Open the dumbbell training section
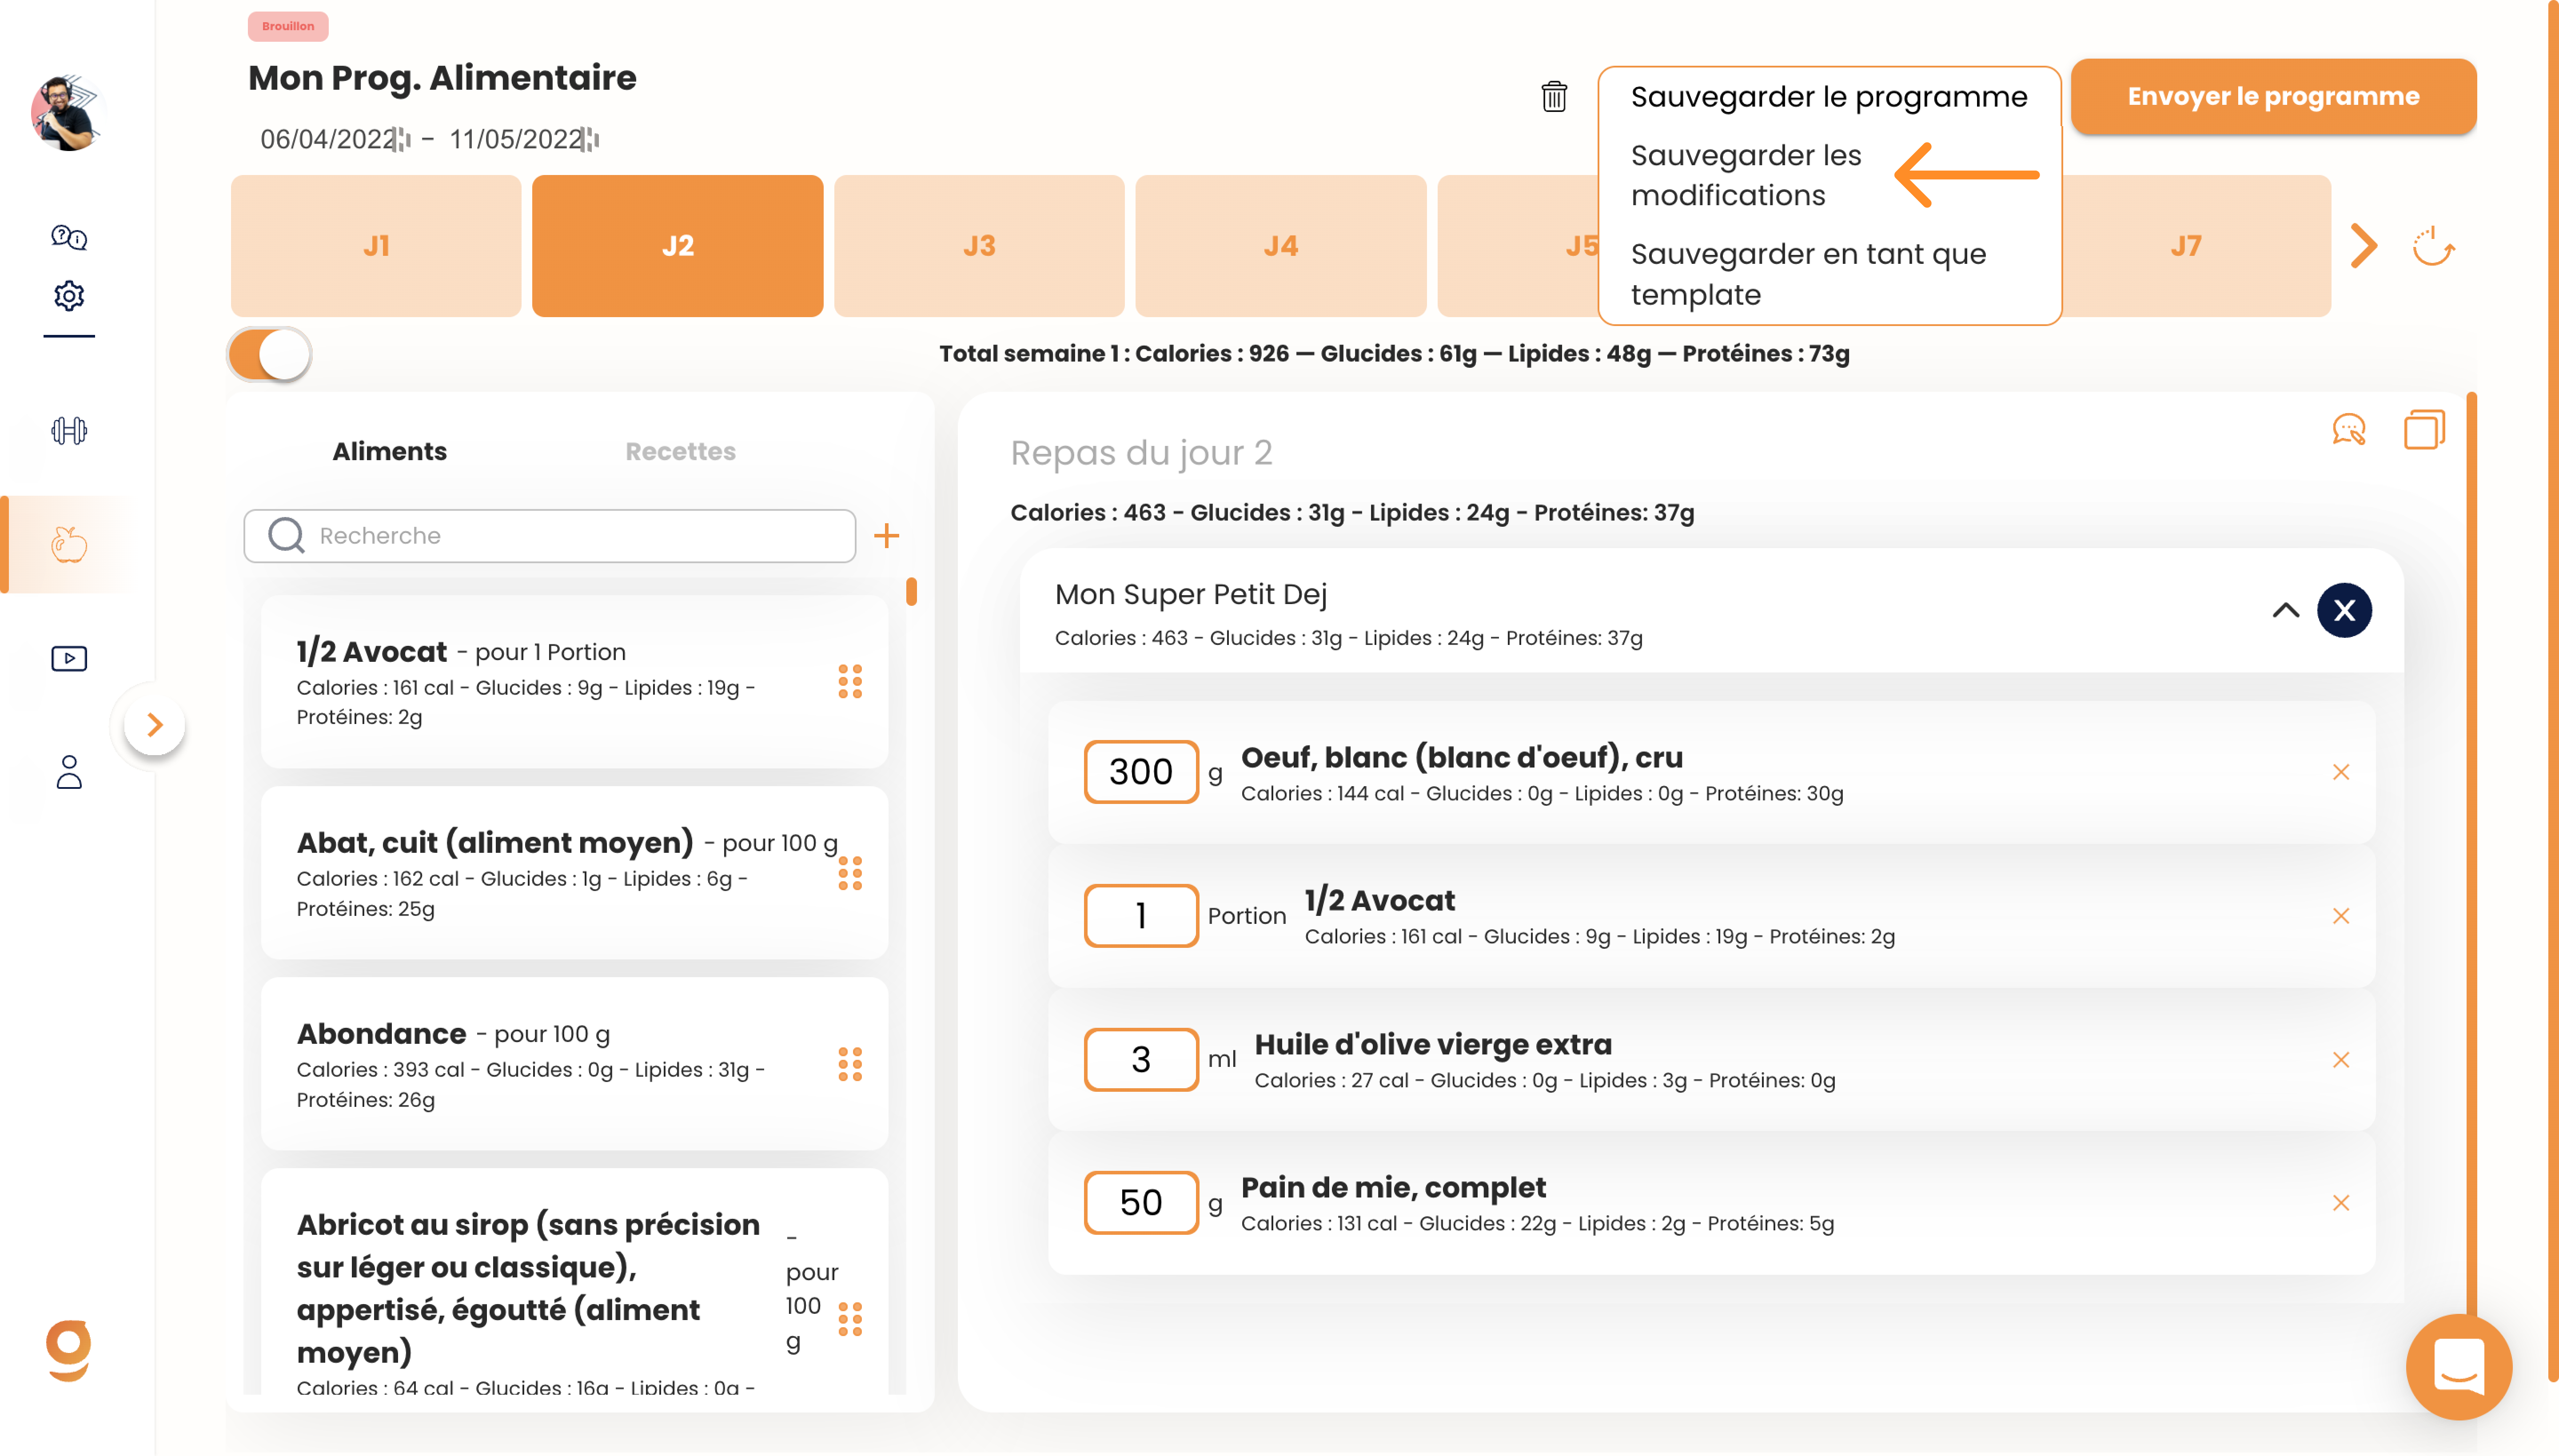The width and height of the screenshot is (2559, 1456). coord(69,431)
